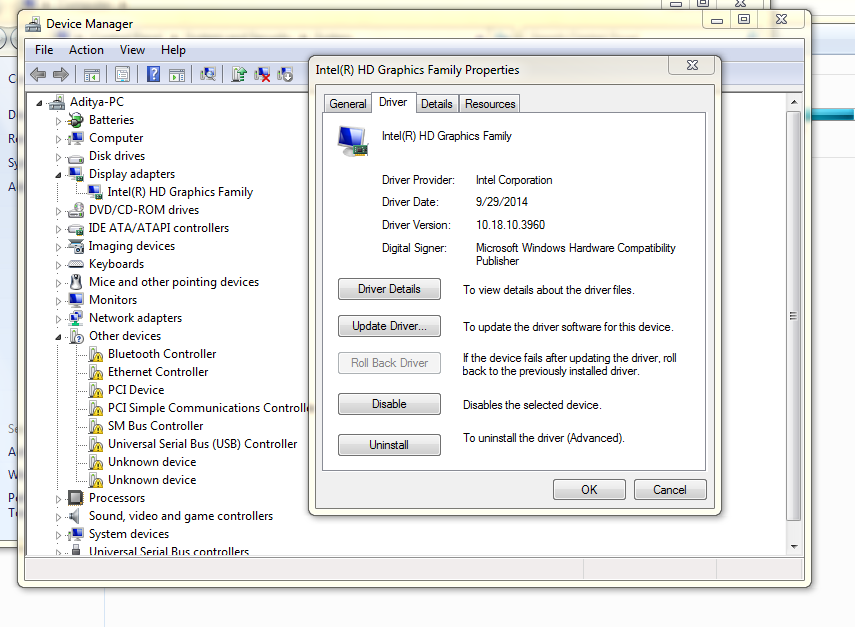The width and height of the screenshot is (855, 627).
Task: Click the Update Driver... button
Action: (x=389, y=326)
